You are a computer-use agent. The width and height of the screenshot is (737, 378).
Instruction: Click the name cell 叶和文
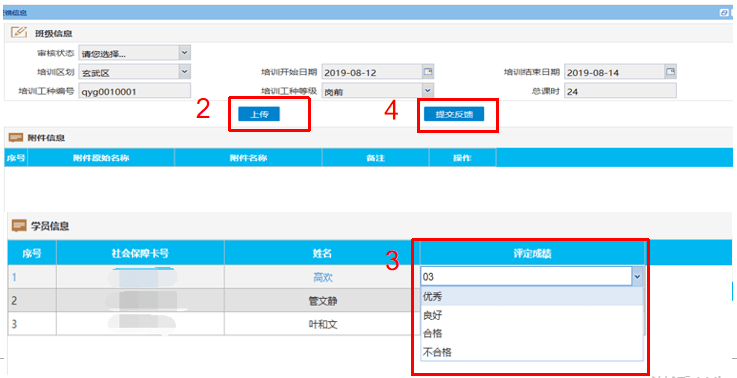point(322,325)
